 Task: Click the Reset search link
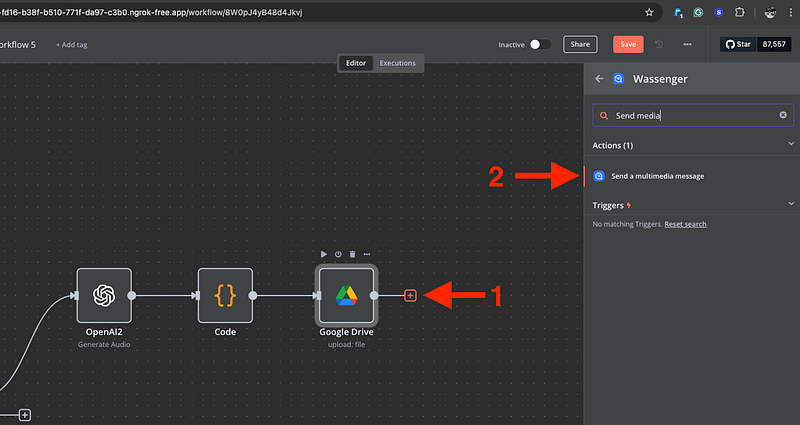(x=685, y=224)
